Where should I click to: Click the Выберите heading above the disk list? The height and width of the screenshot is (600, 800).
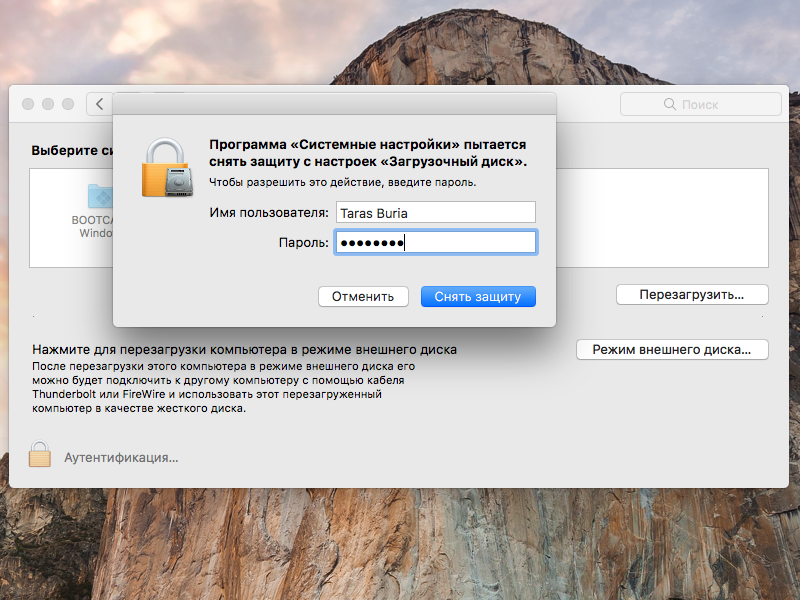70,151
